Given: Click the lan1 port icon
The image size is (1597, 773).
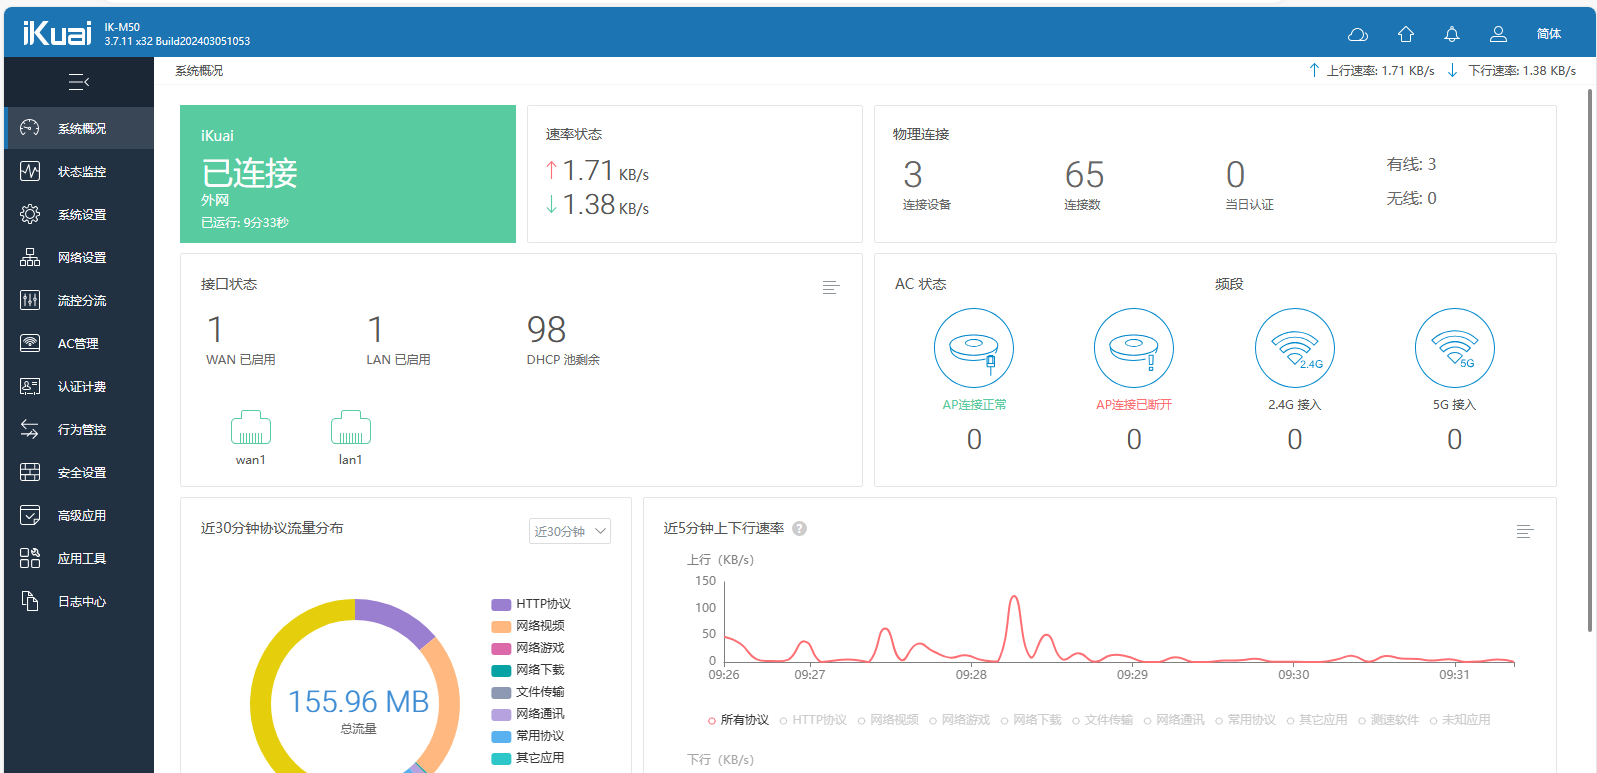Looking at the screenshot, I should click(351, 427).
